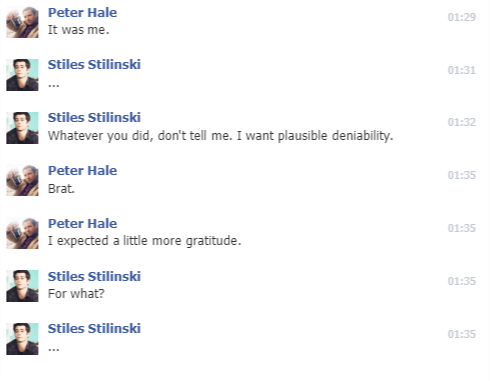The width and height of the screenshot is (490, 381).
Task: Open Peter Hale name link at 01:29
Action: tap(82, 13)
